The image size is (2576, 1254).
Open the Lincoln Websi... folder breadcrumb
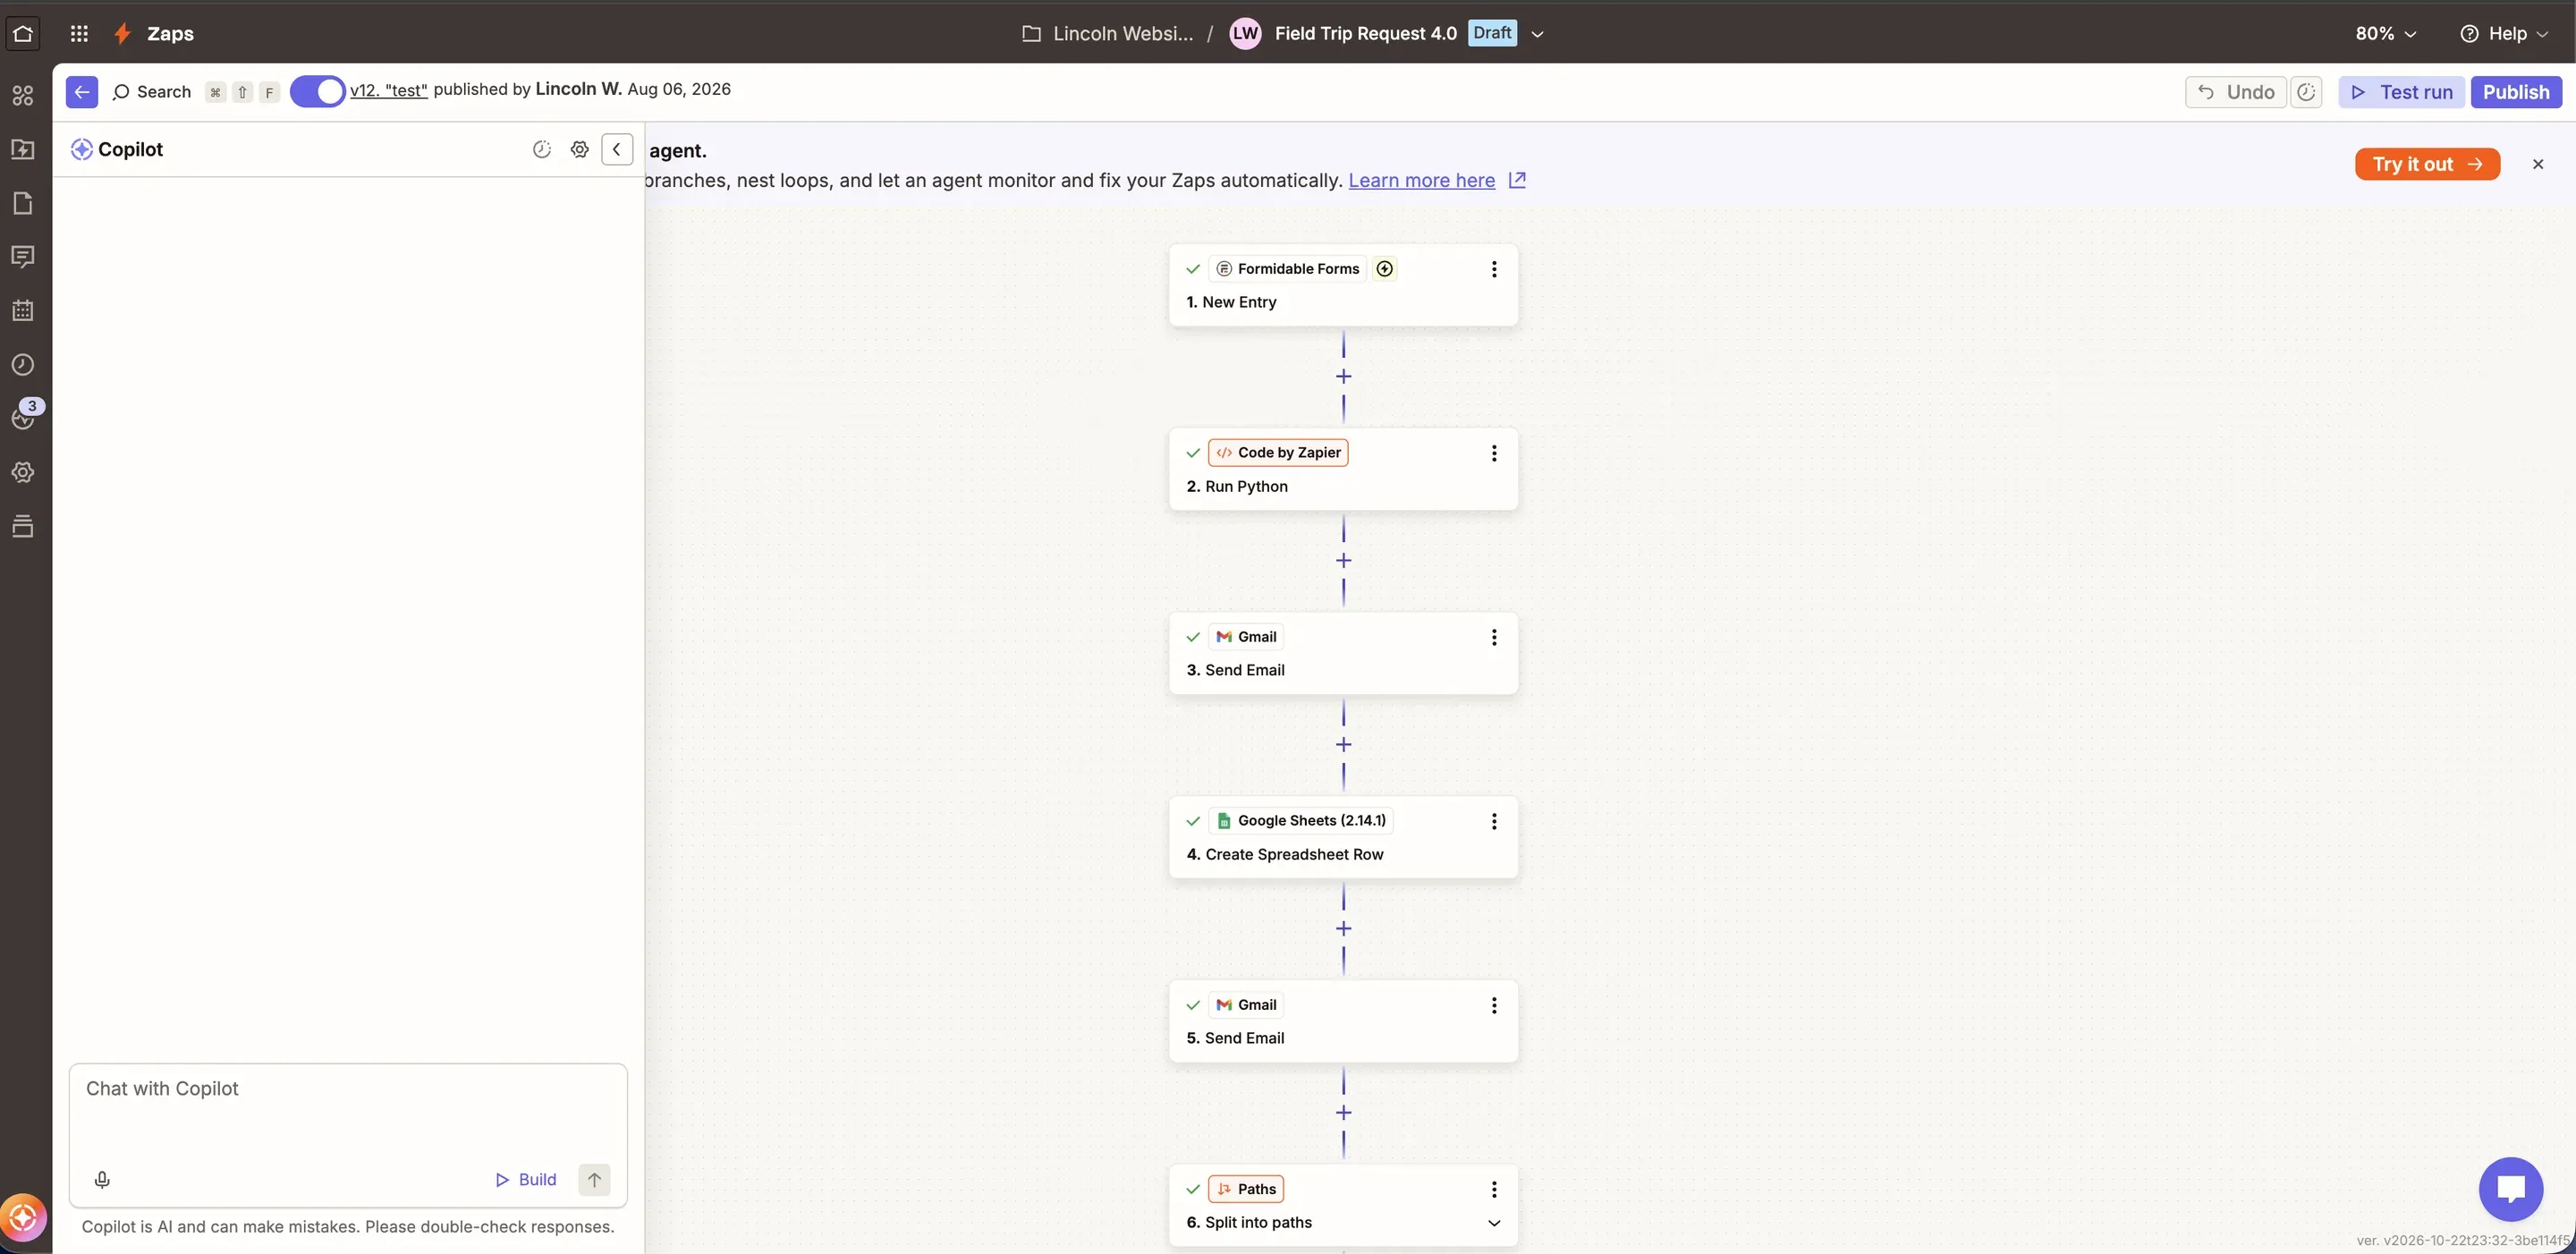coord(1107,33)
